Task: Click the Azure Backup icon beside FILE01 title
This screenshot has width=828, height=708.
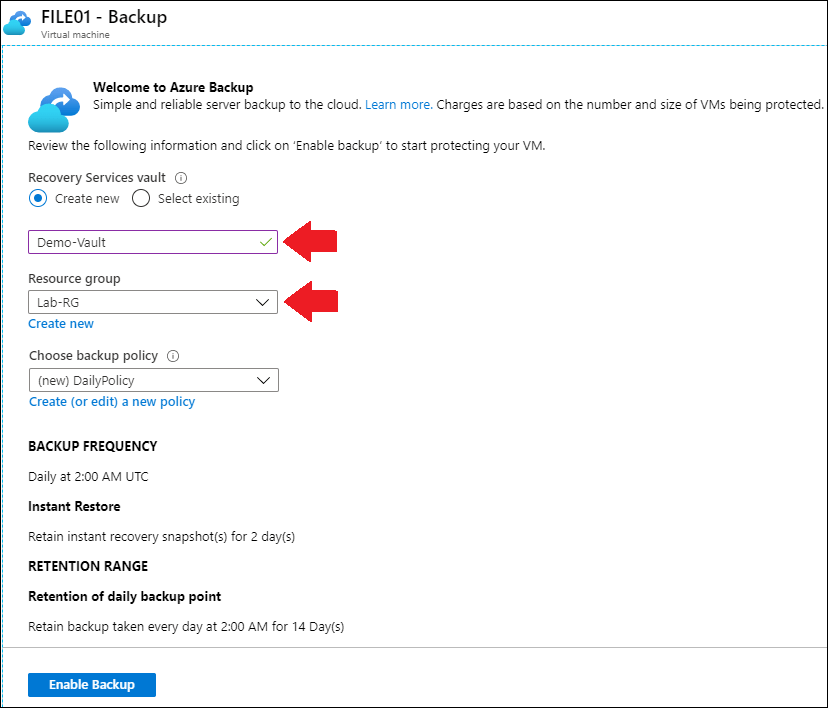Action: pyautogui.click(x=17, y=24)
